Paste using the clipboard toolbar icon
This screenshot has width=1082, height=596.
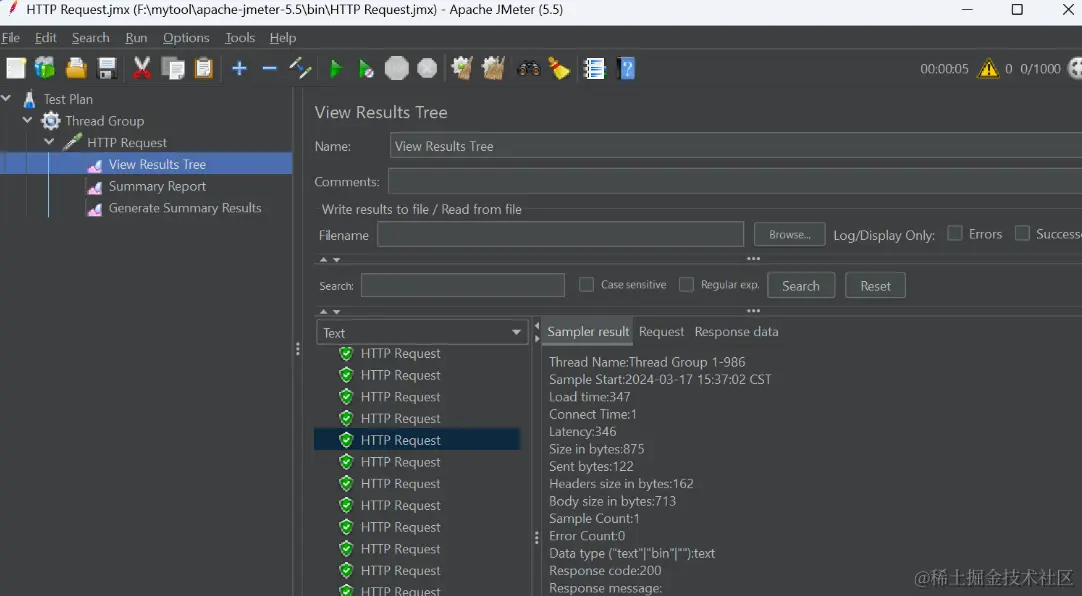[204, 68]
